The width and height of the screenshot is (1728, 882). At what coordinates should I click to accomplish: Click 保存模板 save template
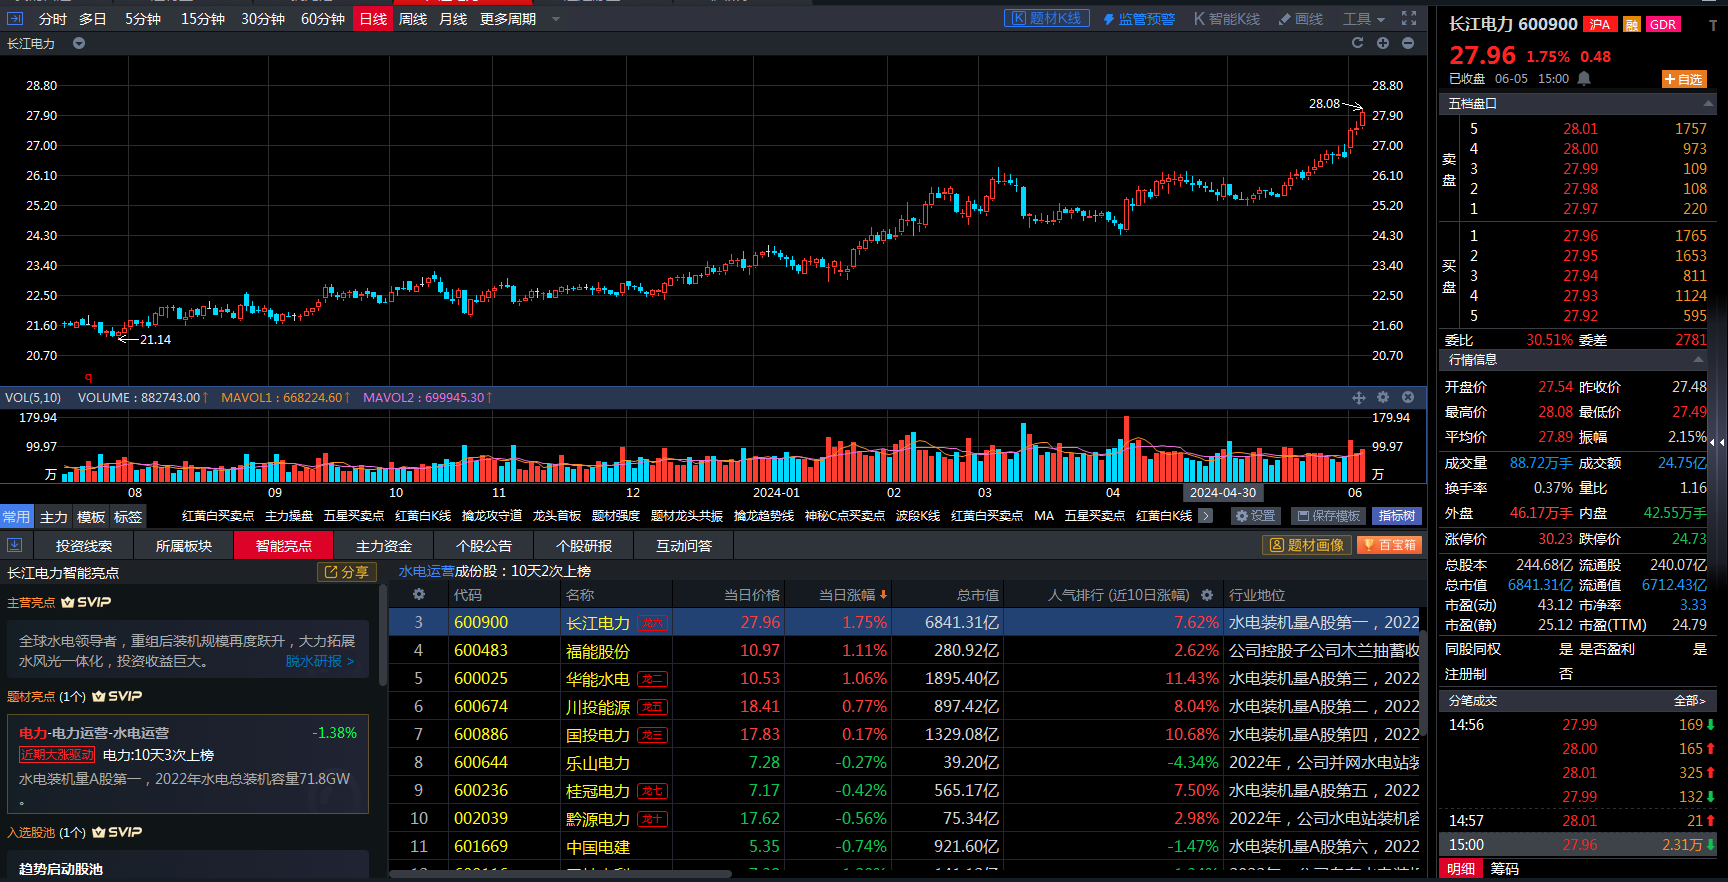click(1329, 516)
